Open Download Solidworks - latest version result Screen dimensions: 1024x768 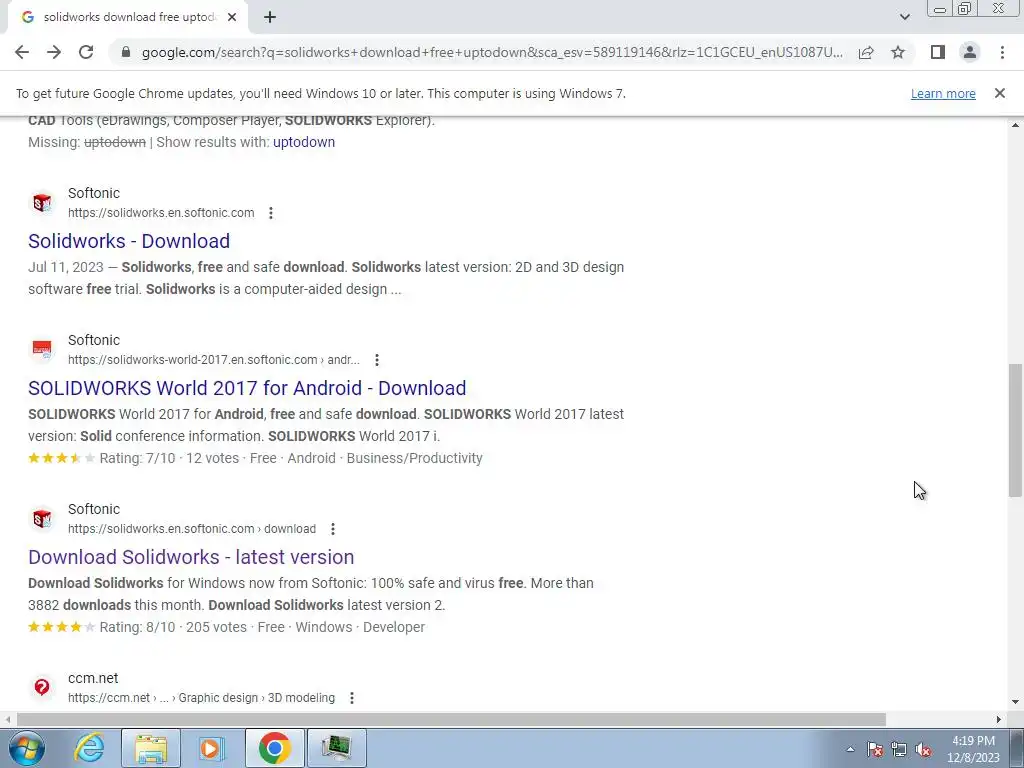pos(191,557)
